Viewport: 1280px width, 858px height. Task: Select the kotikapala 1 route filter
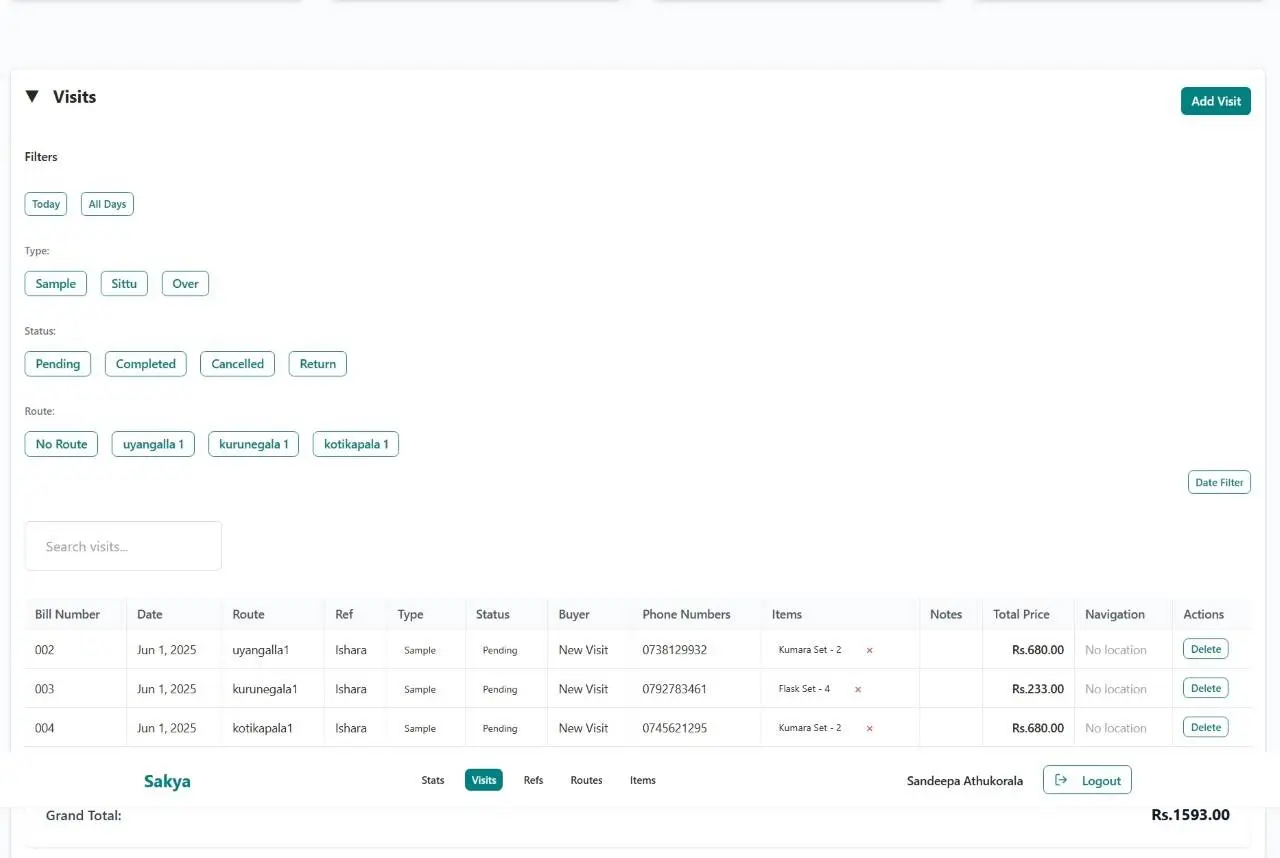pos(356,444)
